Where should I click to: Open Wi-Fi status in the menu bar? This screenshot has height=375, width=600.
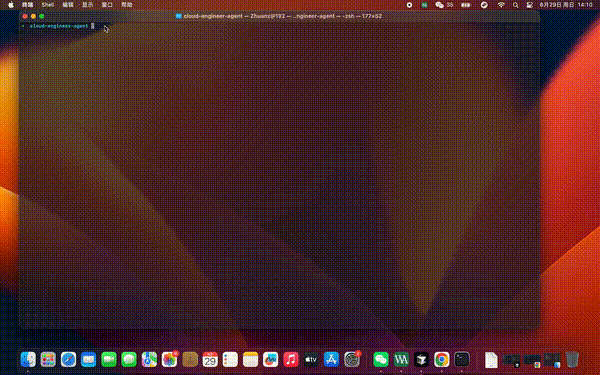(501, 5)
